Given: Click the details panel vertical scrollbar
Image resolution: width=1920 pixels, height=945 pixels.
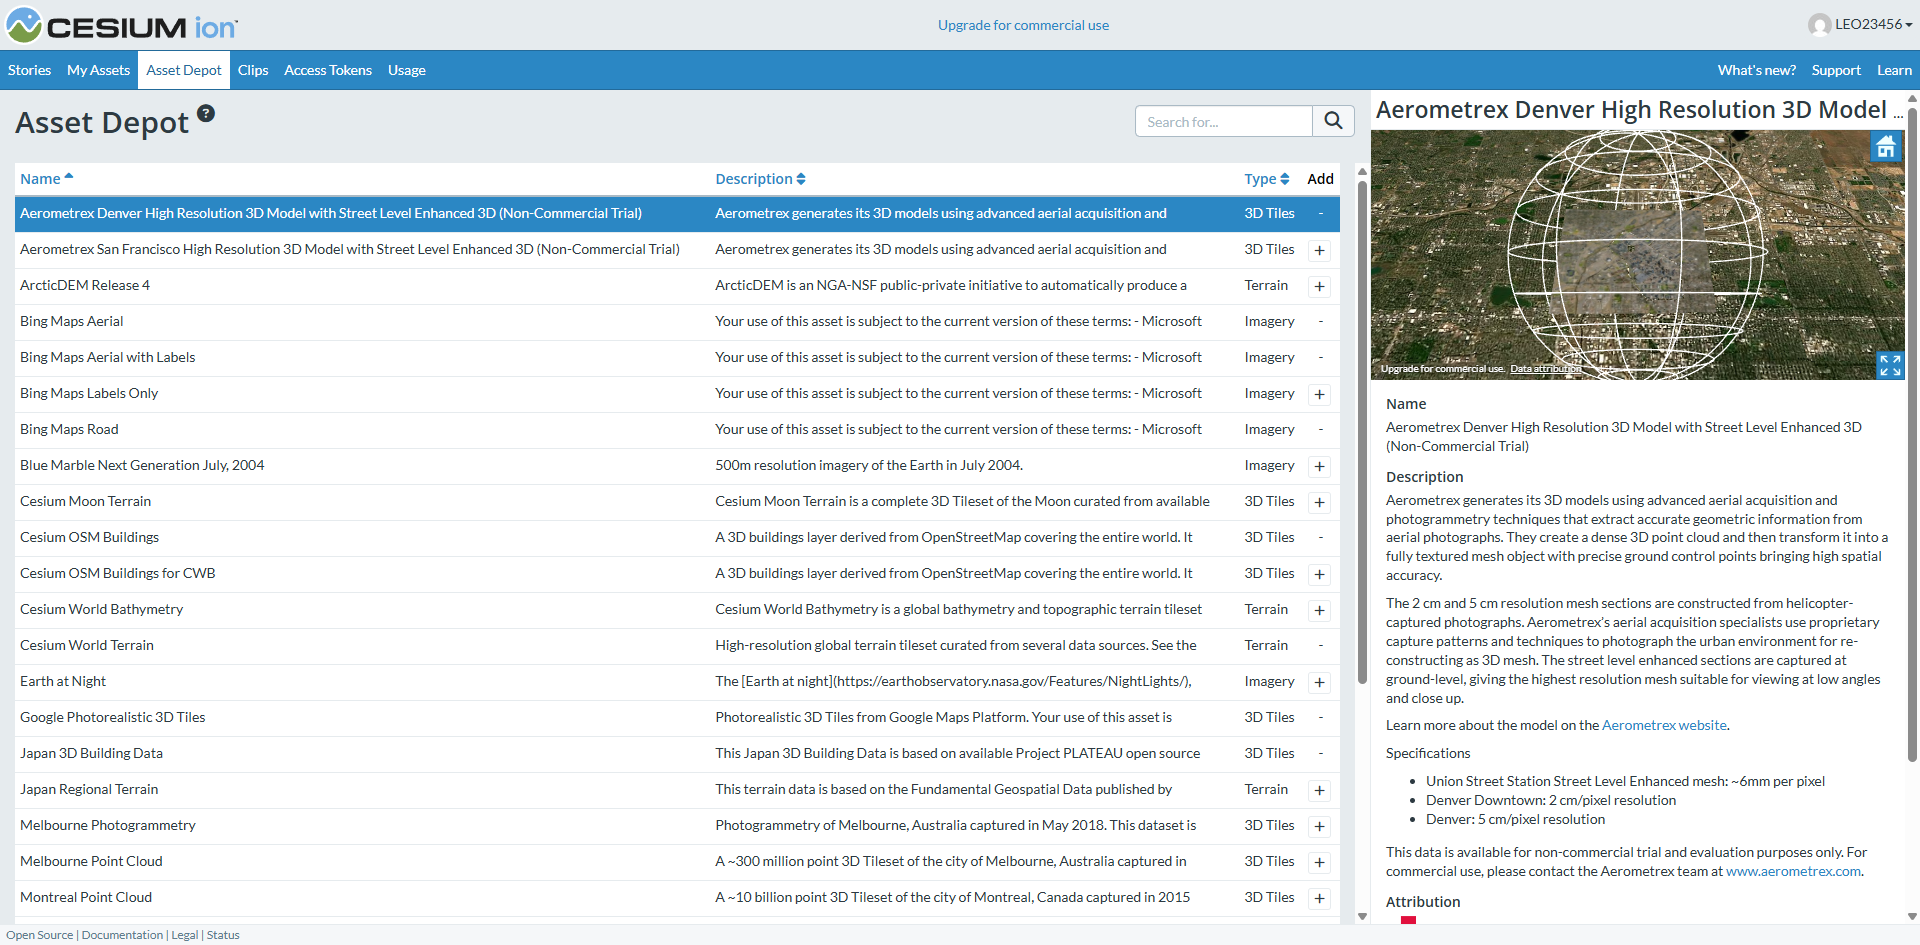Looking at the screenshot, I should pyautogui.click(x=1913, y=435).
